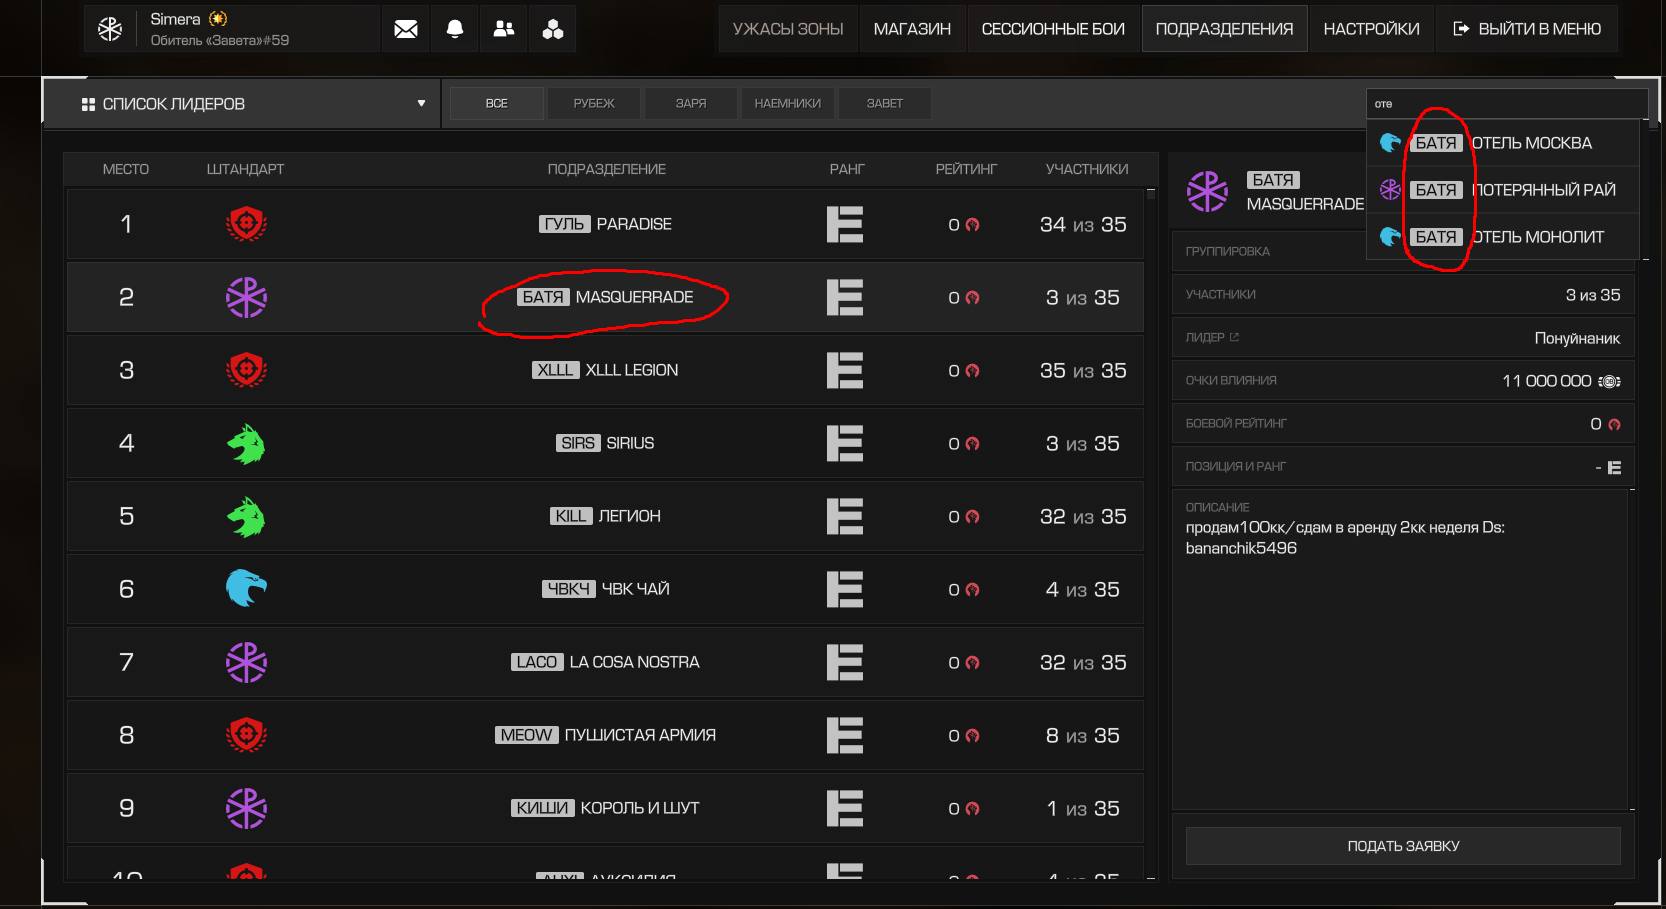Choose ПОТЕРЯННЫЙ РАЙ in search results
Viewport: 1666px width, 909px height.
[1543, 190]
